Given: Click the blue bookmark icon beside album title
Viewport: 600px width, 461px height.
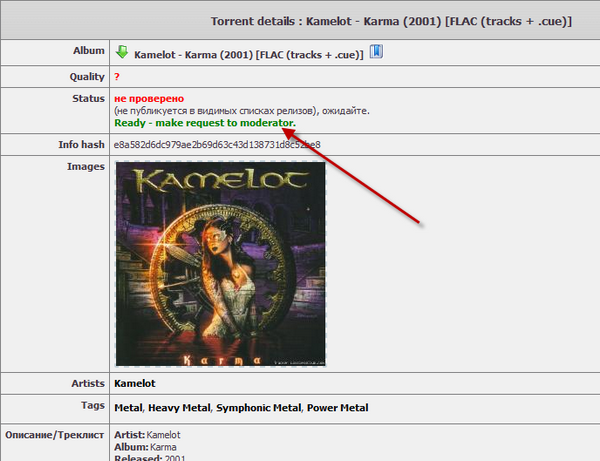Looking at the screenshot, I should click(x=376, y=51).
